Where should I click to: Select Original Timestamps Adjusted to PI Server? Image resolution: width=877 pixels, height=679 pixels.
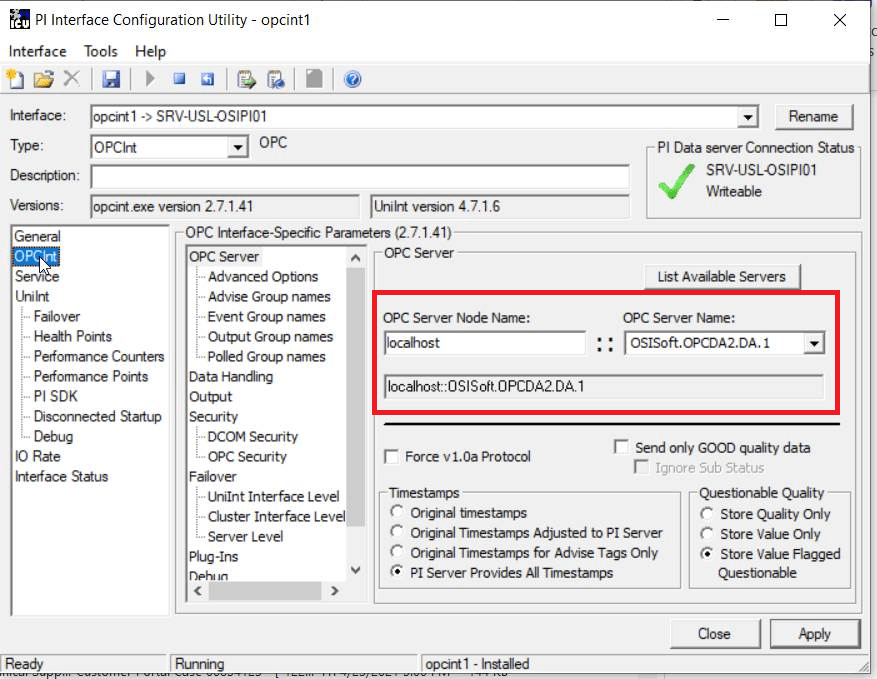click(x=397, y=531)
